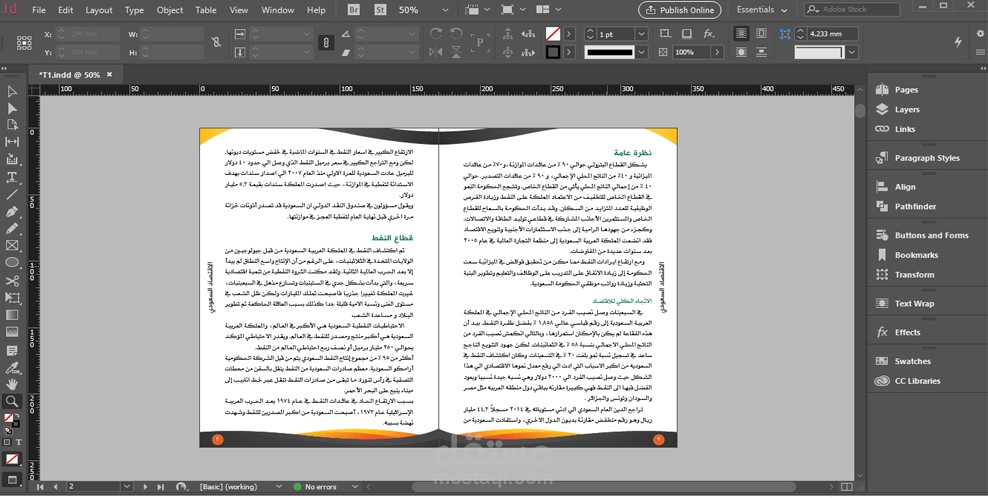The width and height of the screenshot is (988, 498).
Task: Open the Swatches panel
Action: pyautogui.click(x=912, y=361)
